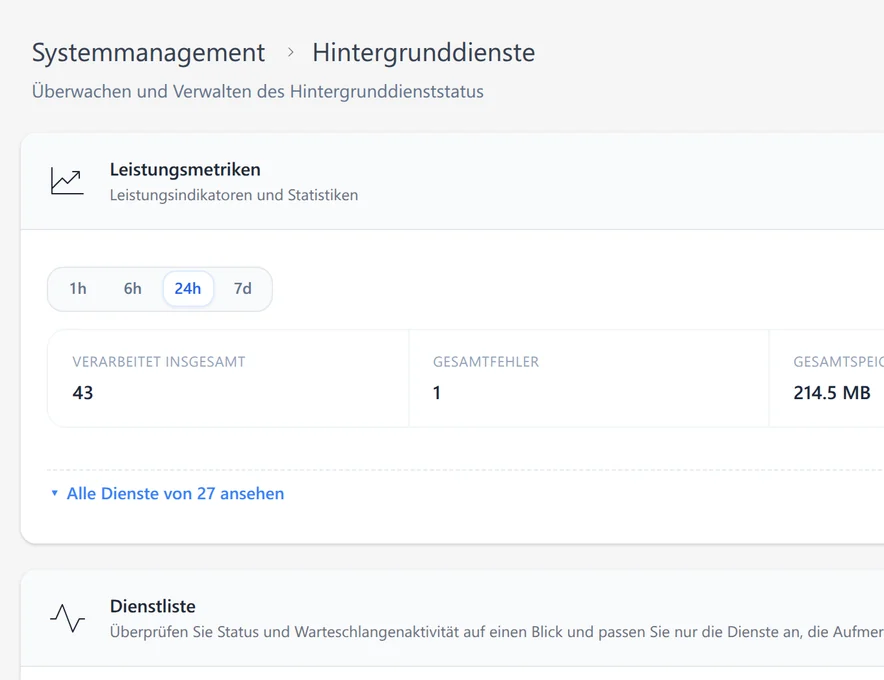
Task: Click the Leistungsmetriken chart icon
Action: click(67, 181)
